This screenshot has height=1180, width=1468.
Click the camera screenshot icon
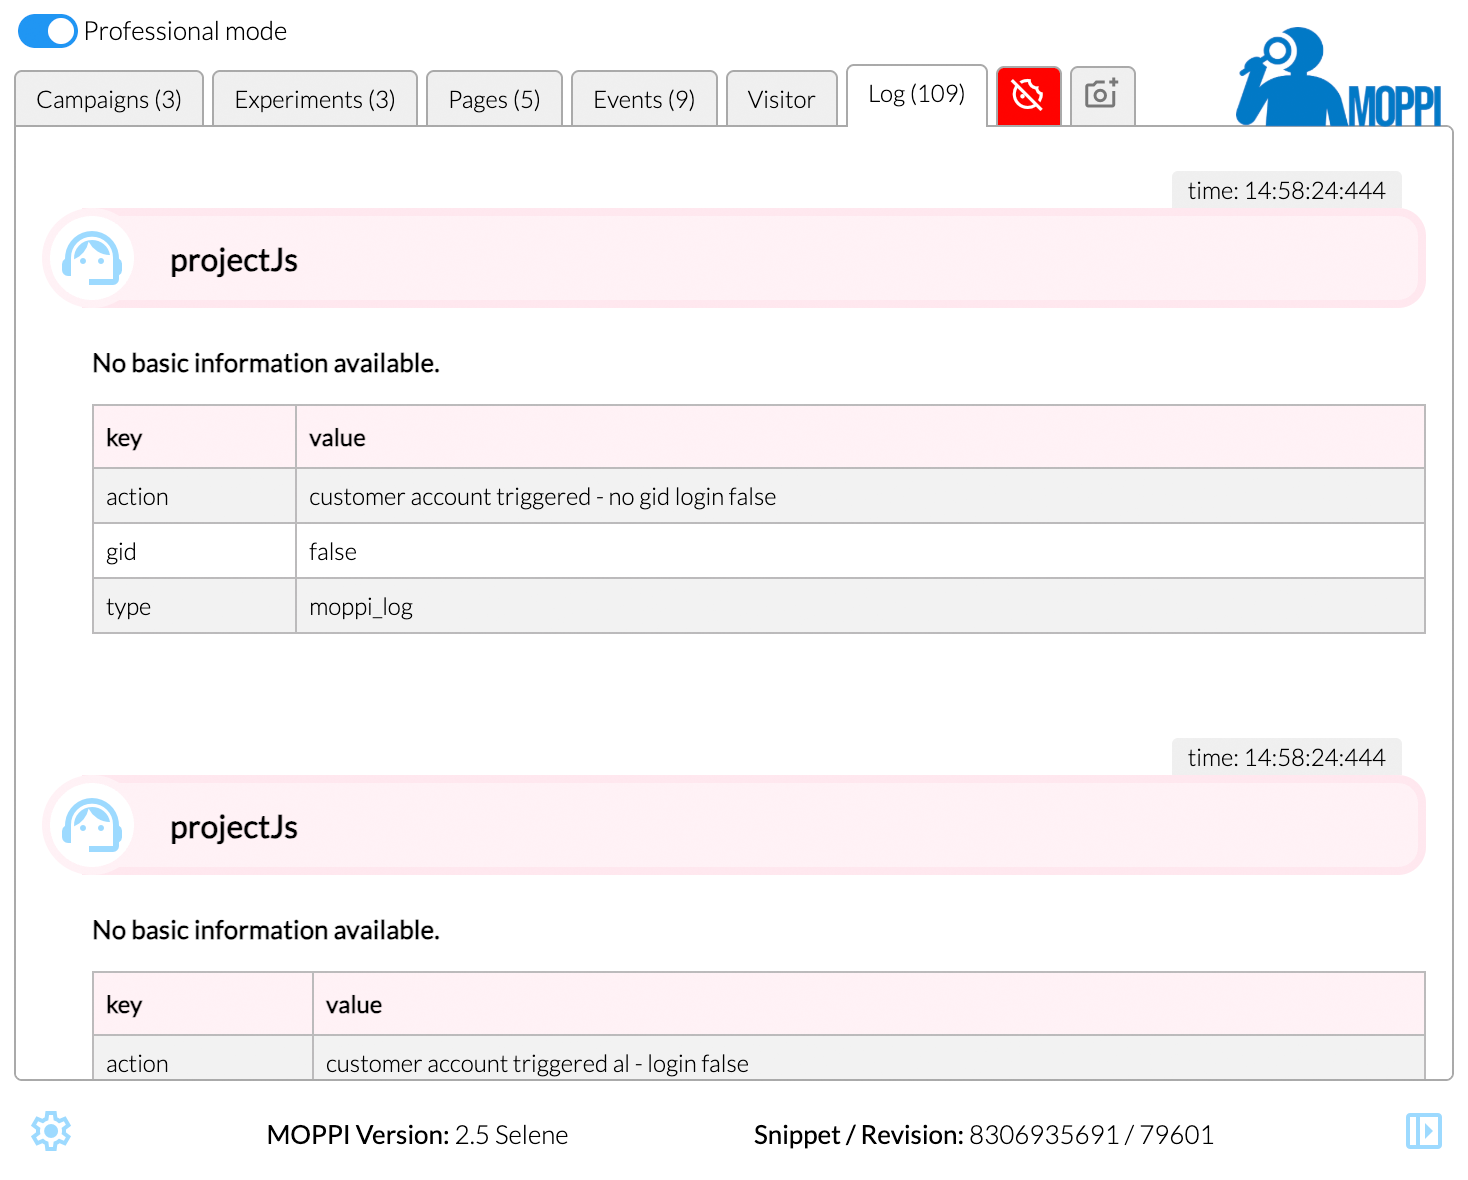click(x=1102, y=96)
